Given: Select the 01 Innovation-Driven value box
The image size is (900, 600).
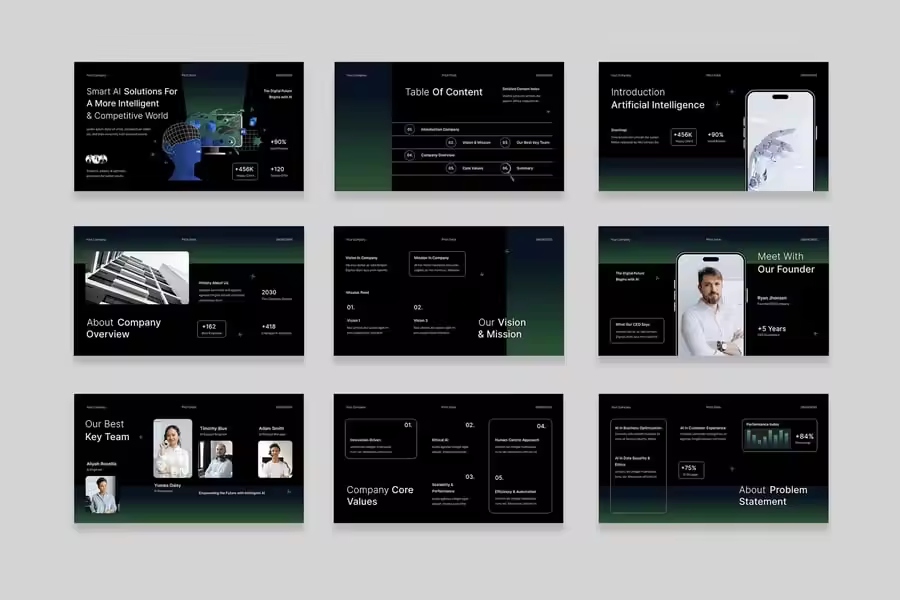Looking at the screenshot, I should [x=381, y=439].
